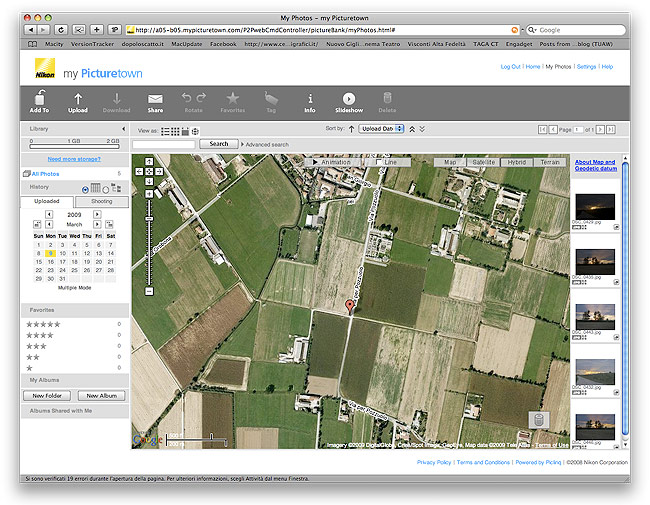Open Need more storage link
The image size is (650, 505).
coord(74,159)
